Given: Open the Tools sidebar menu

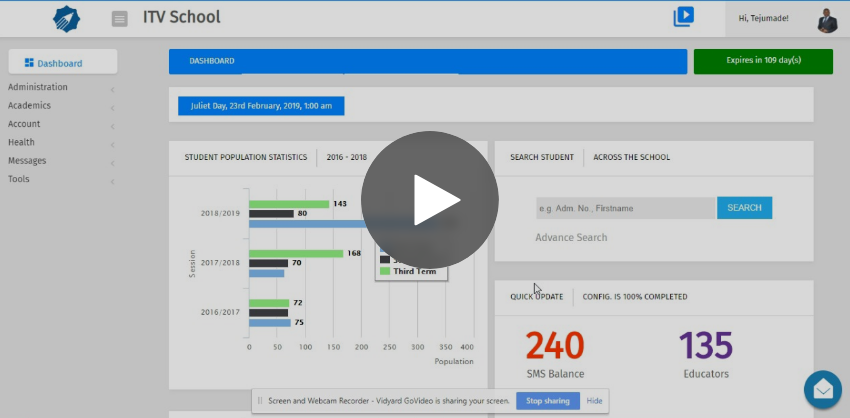Looking at the screenshot, I should point(19,179).
